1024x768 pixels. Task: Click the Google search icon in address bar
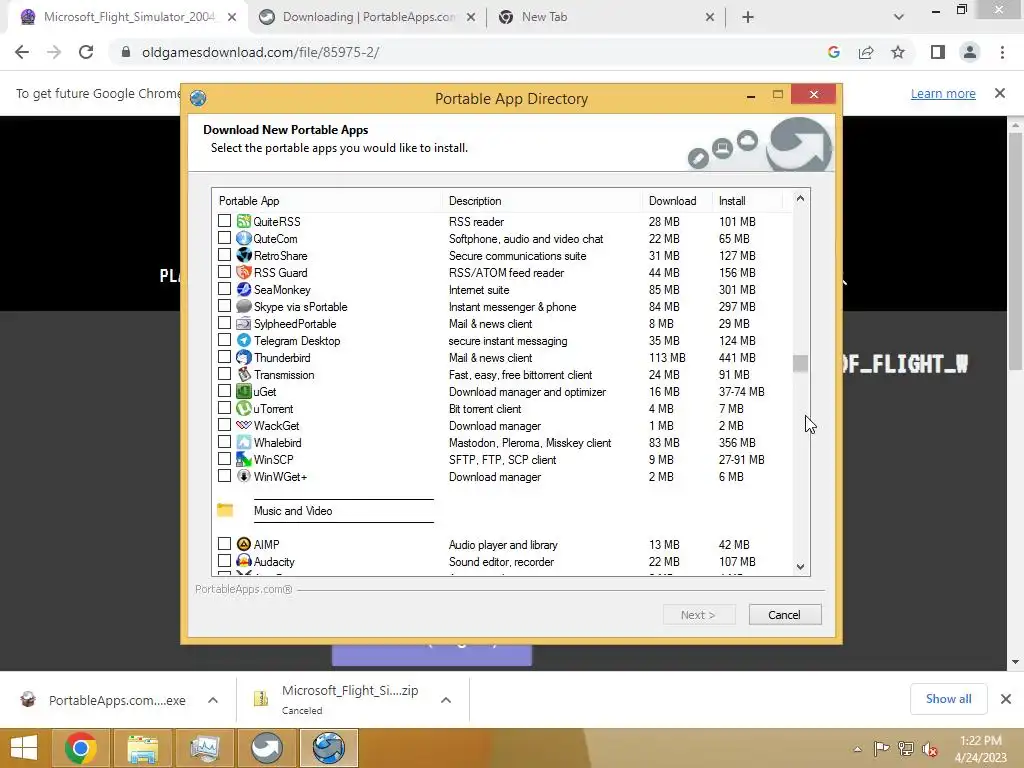[x=833, y=52]
